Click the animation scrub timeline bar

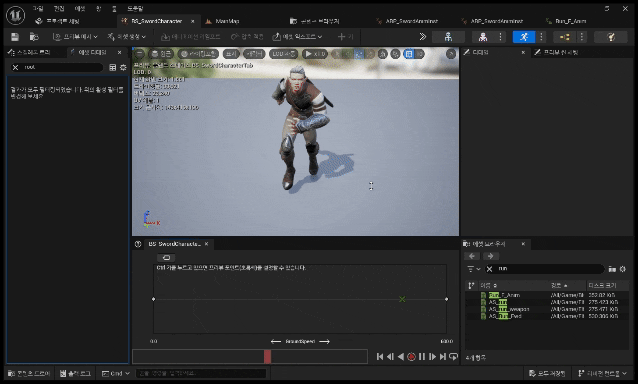point(250,357)
